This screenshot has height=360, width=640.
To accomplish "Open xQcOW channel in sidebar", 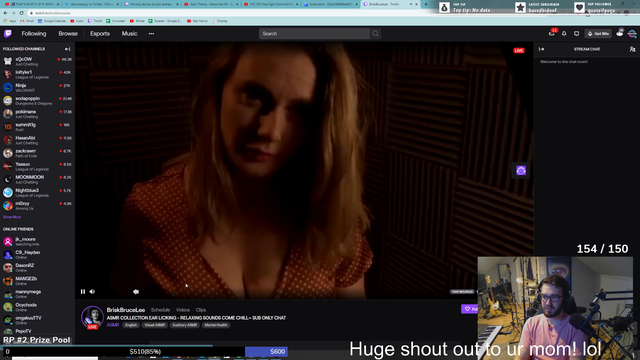I will coord(37,61).
